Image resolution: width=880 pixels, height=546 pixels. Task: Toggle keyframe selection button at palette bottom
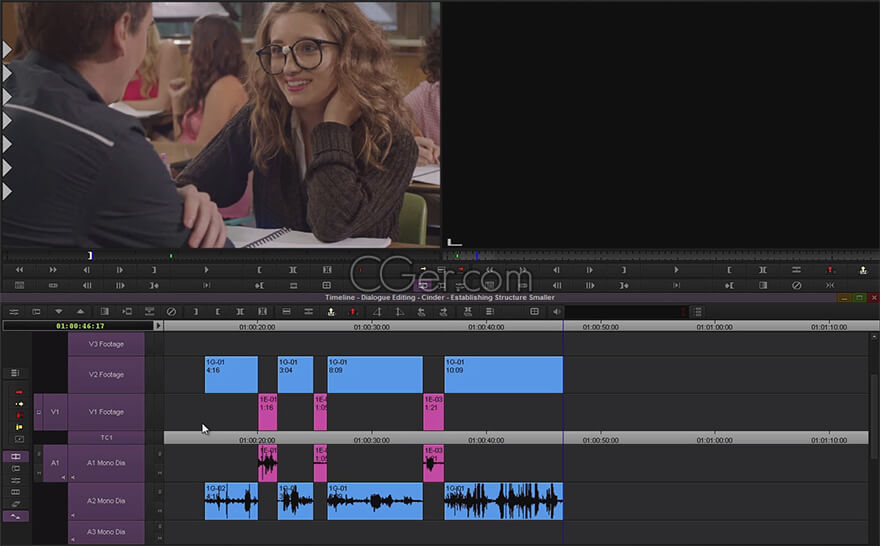click(16, 516)
